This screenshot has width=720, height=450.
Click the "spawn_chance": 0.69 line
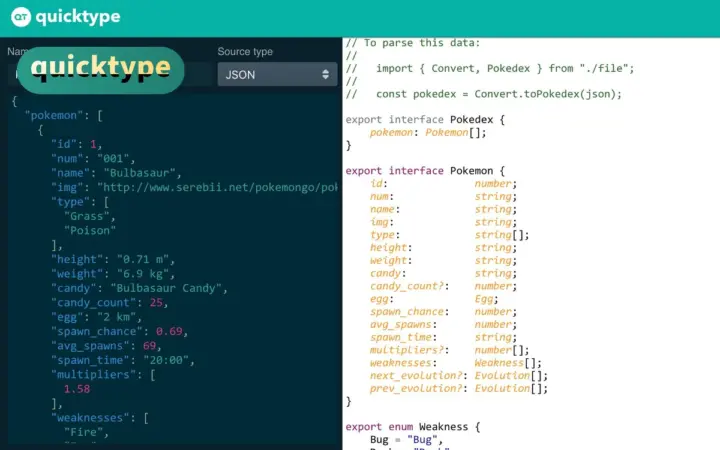pos(119,331)
